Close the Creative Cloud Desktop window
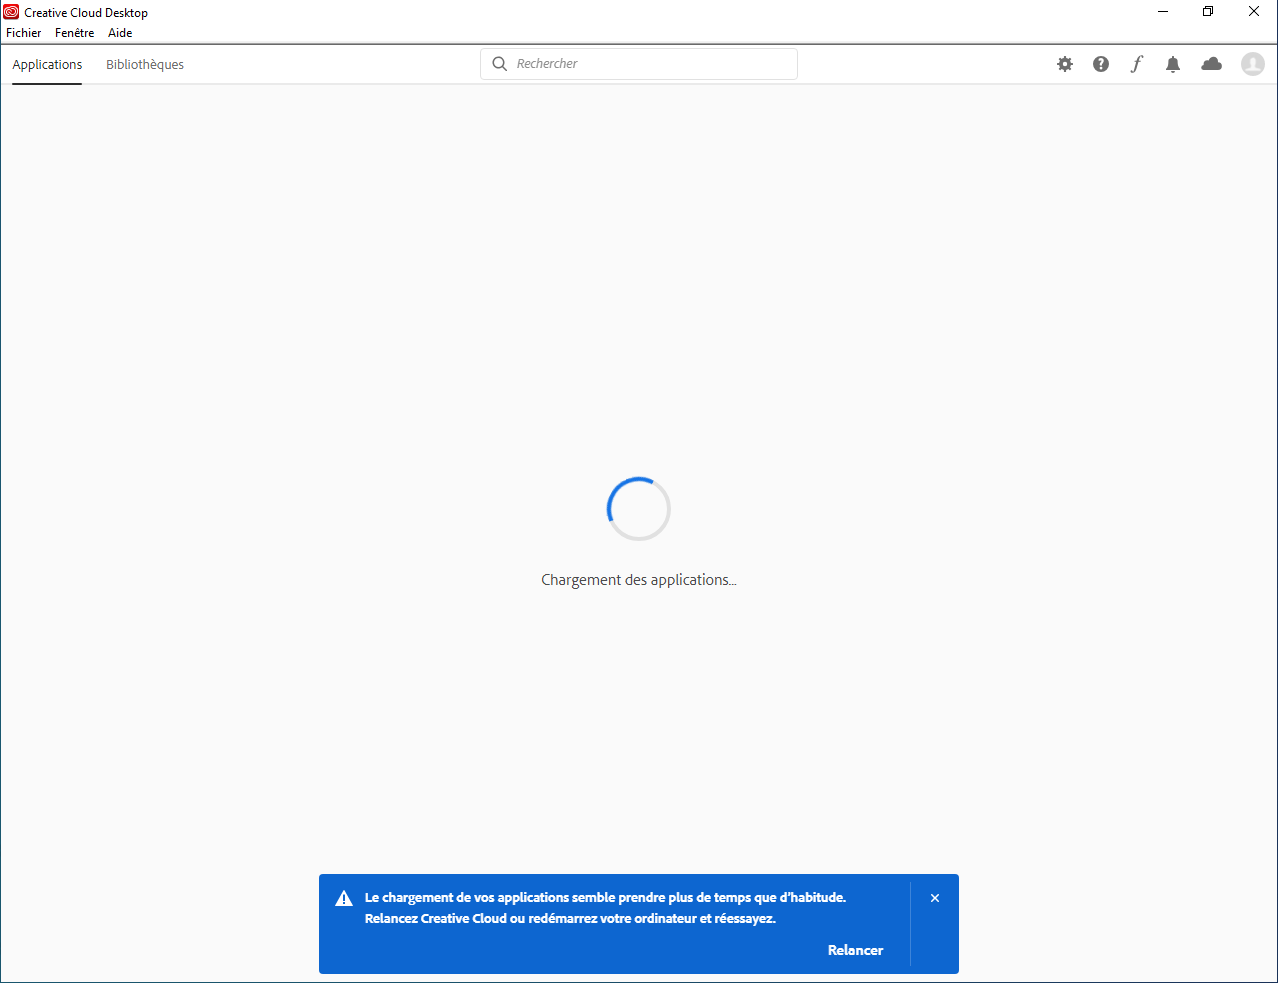Viewport: 1278px width, 983px height. point(1254,12)
